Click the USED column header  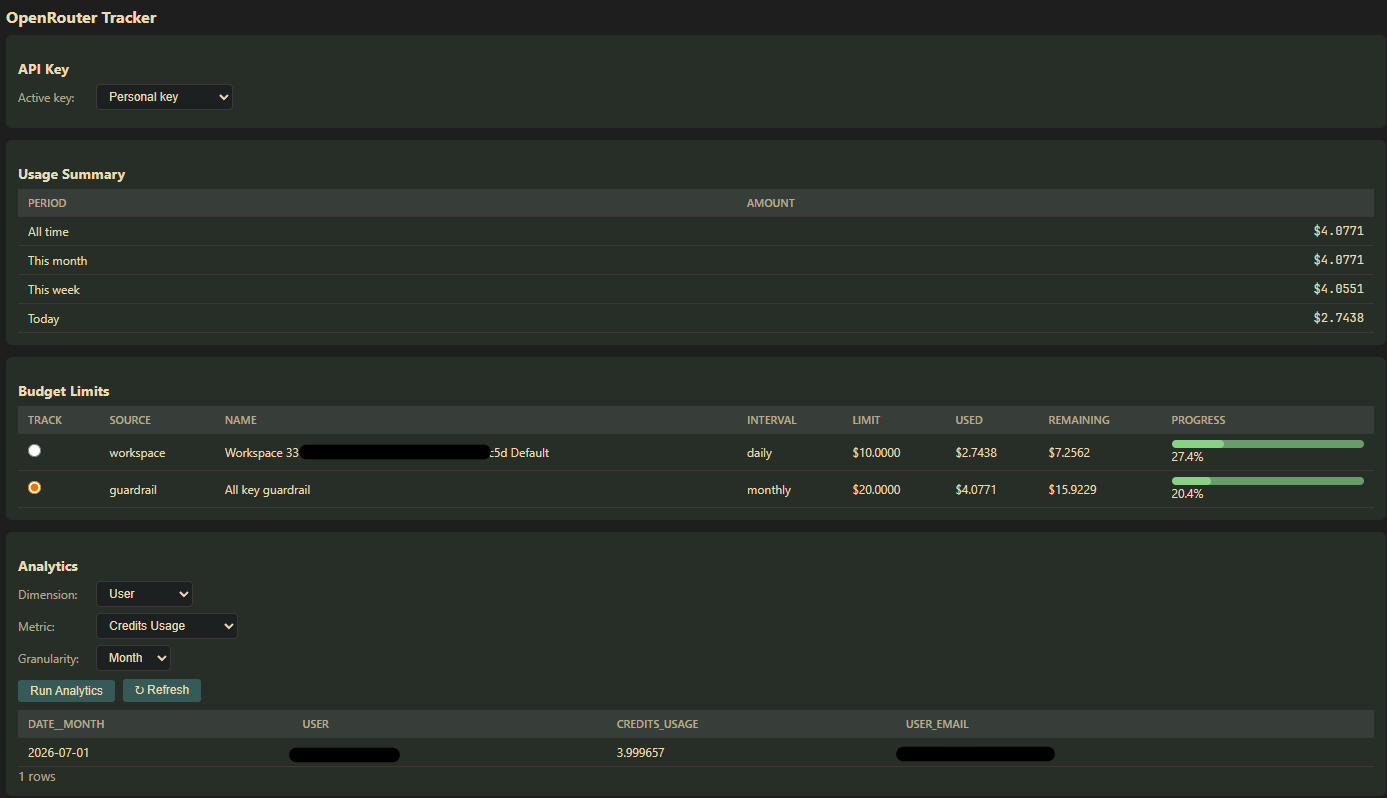[x=969, y=420]
